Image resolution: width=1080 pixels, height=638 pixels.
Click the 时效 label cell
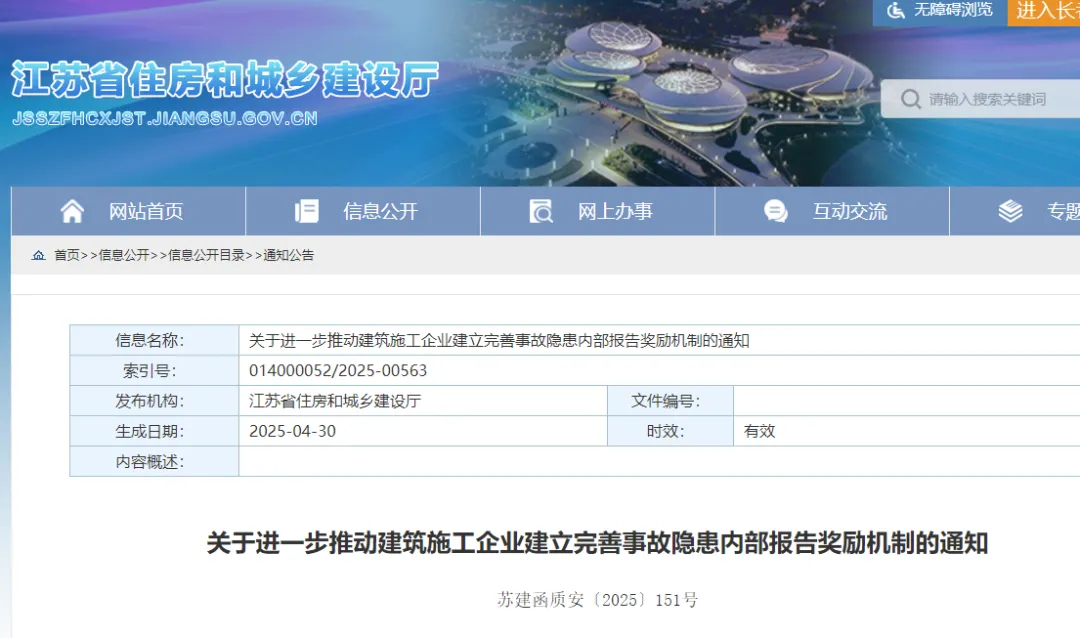click(670, 431)
